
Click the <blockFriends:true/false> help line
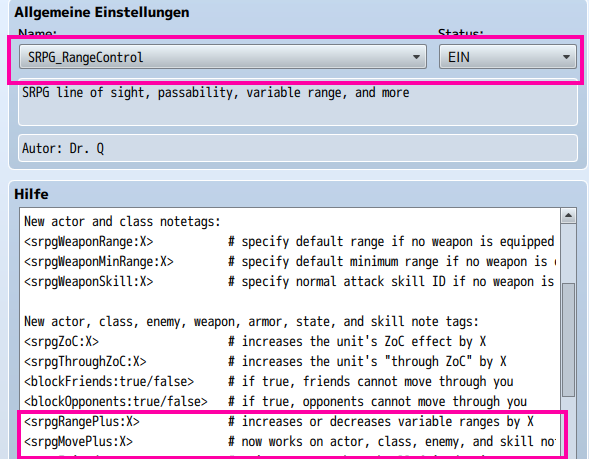click(x=269, y=382)
